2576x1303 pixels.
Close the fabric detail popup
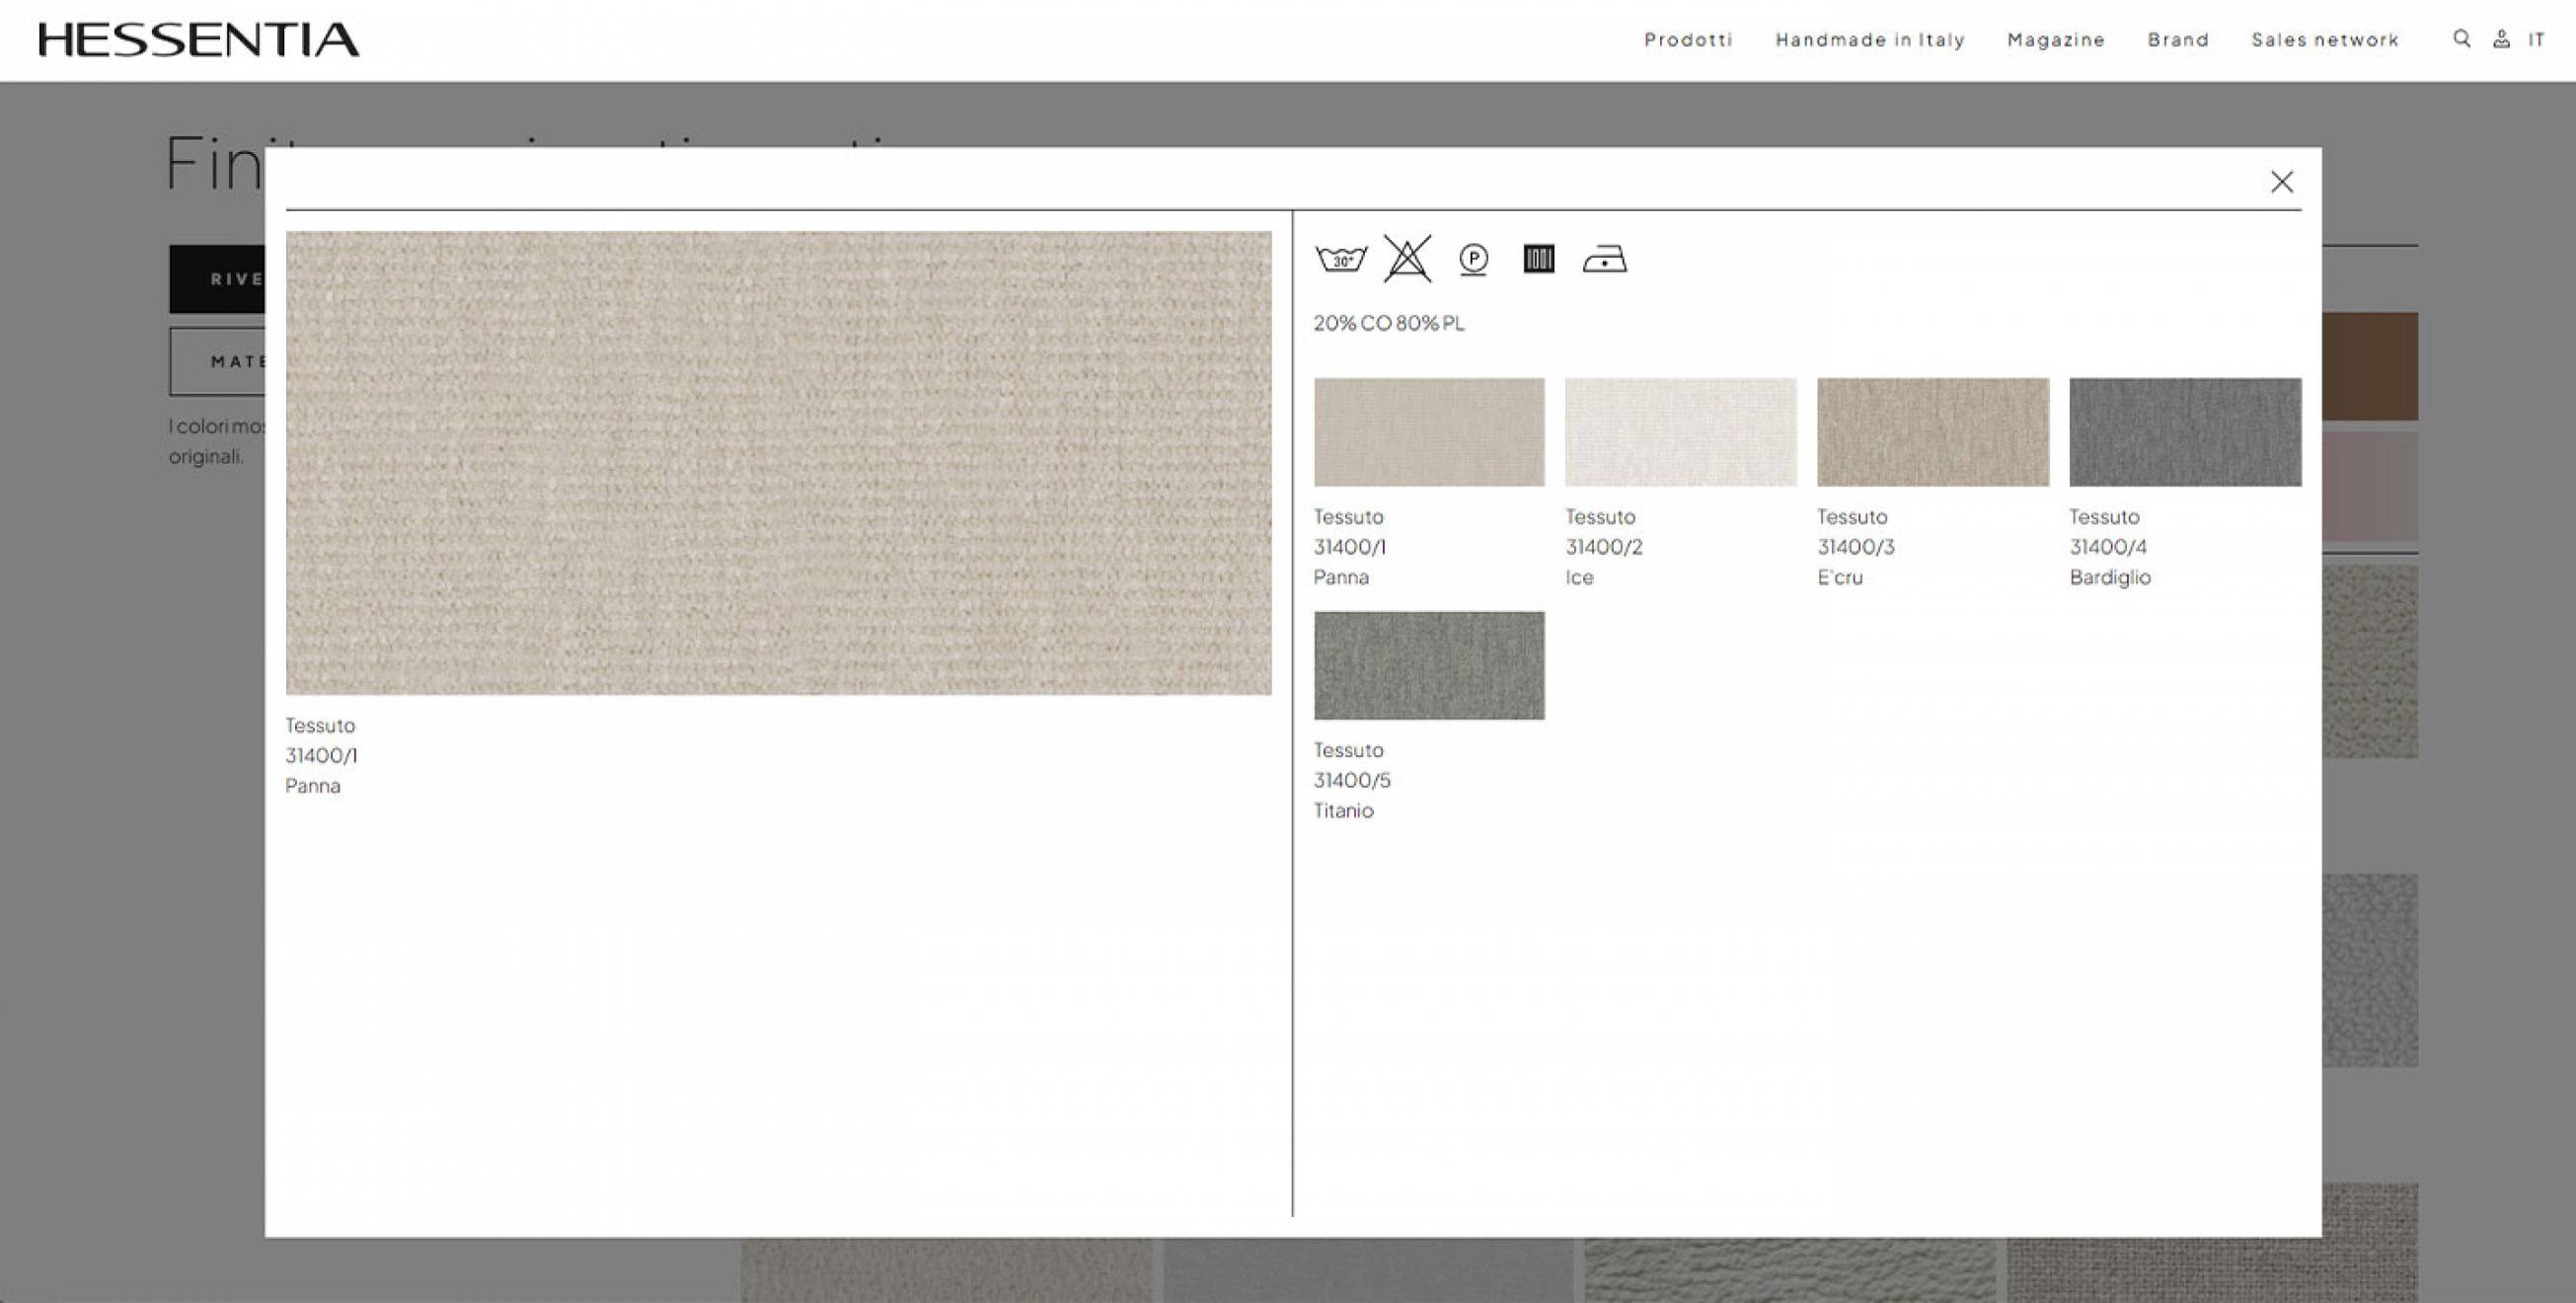(2281, 182)
